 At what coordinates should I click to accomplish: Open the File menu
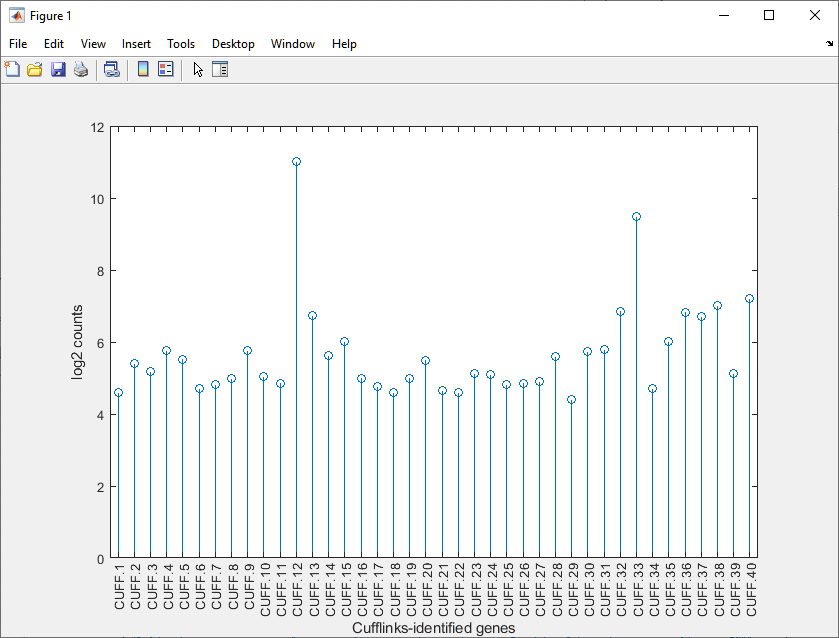point(18,44)
